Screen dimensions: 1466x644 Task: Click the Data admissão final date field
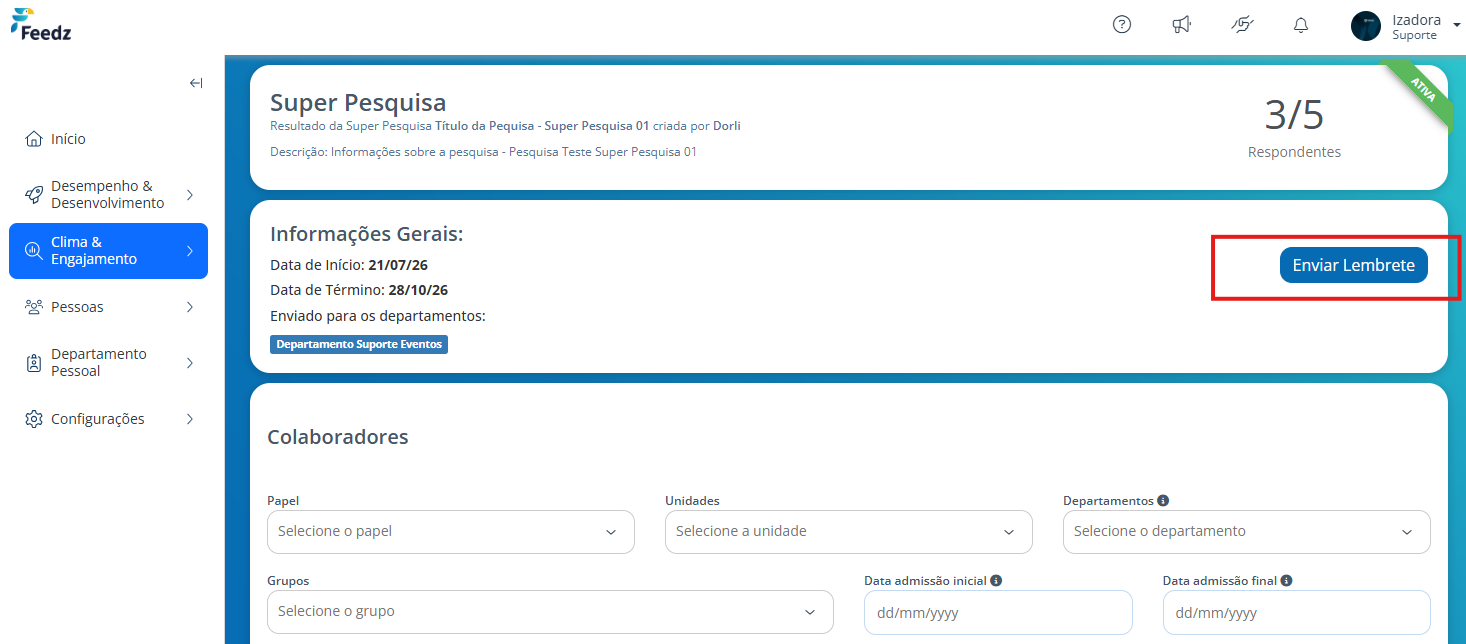1296,612
